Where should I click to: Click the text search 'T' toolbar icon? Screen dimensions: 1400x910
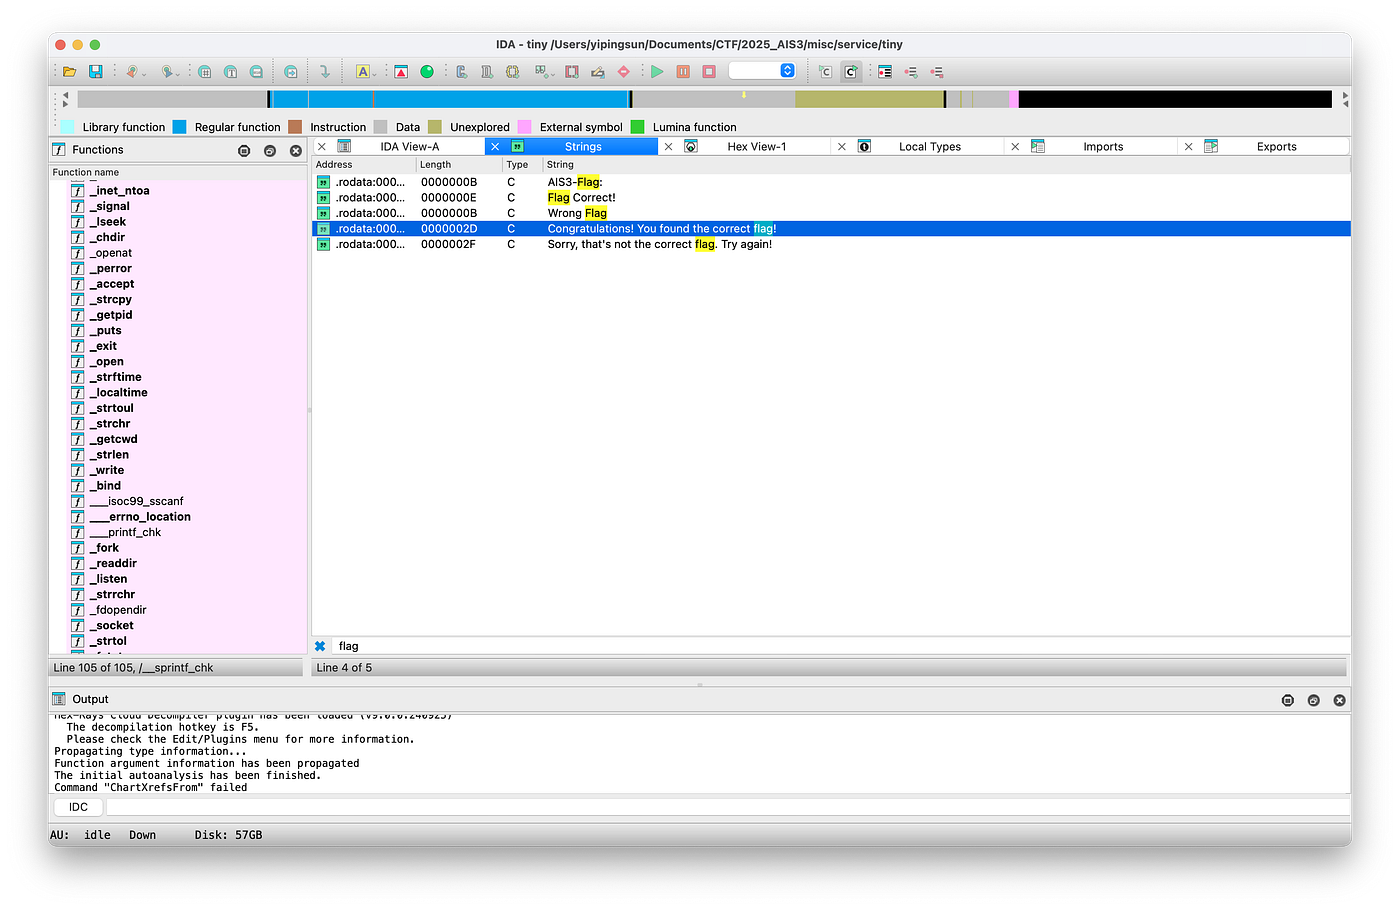click(x=230, y=72)
